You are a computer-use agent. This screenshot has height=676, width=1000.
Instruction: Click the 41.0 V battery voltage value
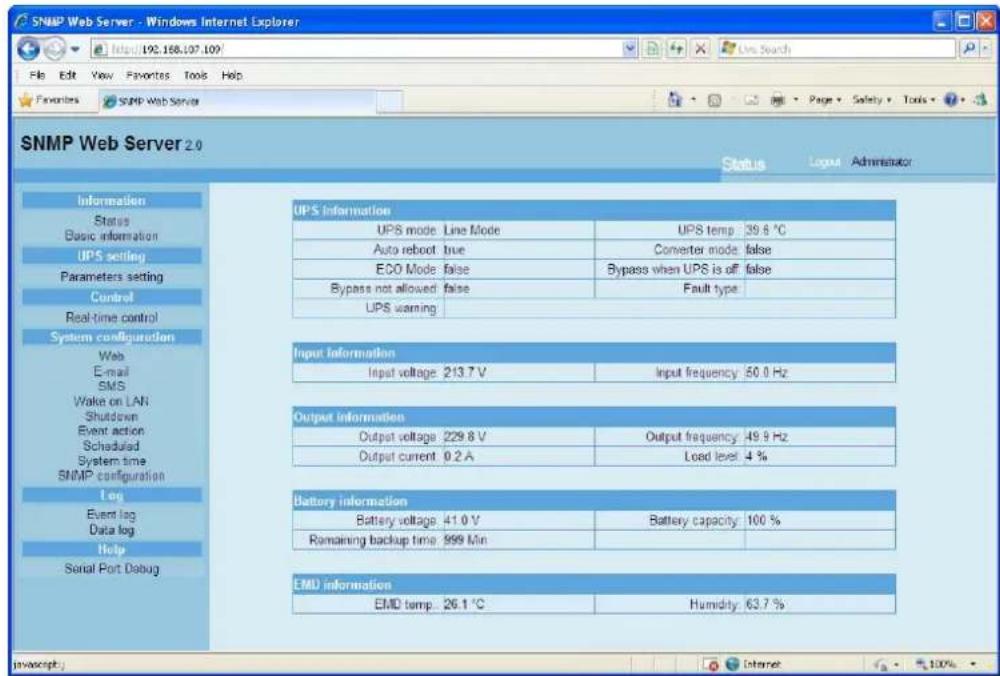461,520
